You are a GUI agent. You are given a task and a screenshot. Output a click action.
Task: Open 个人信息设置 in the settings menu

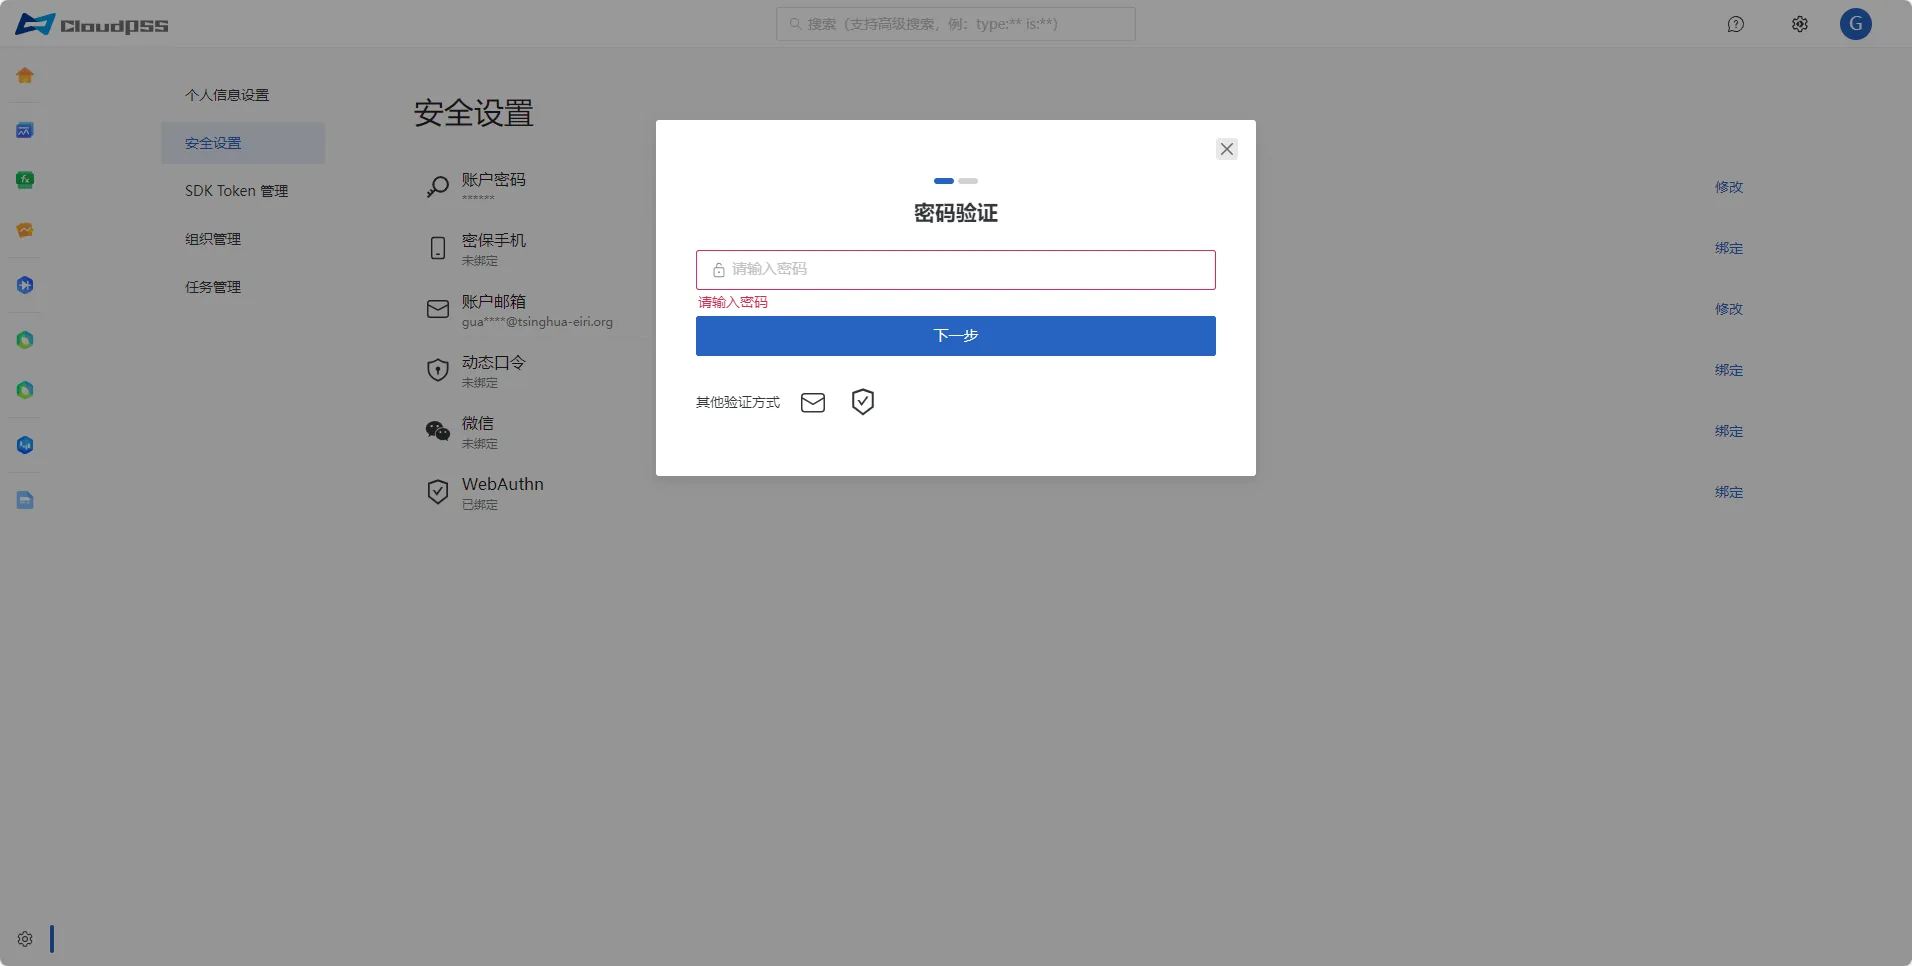click(x=227, y=95)
